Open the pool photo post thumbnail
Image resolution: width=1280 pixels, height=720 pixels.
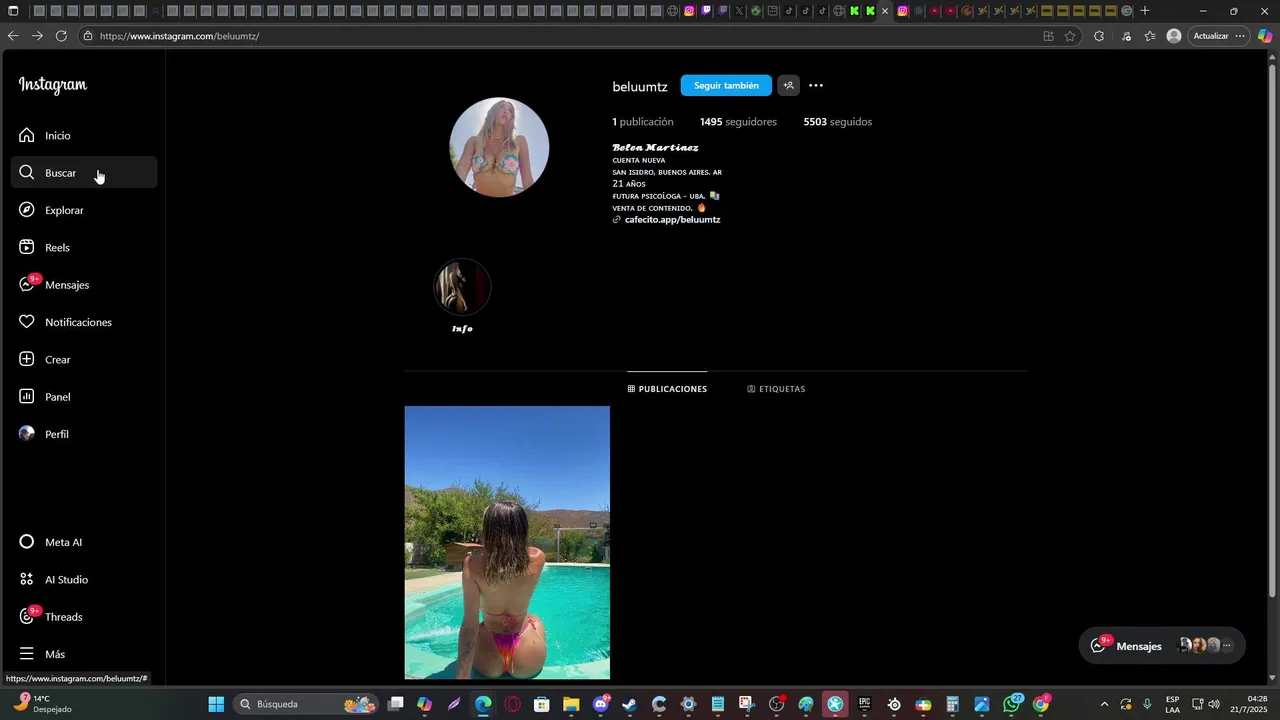(507, 543)
